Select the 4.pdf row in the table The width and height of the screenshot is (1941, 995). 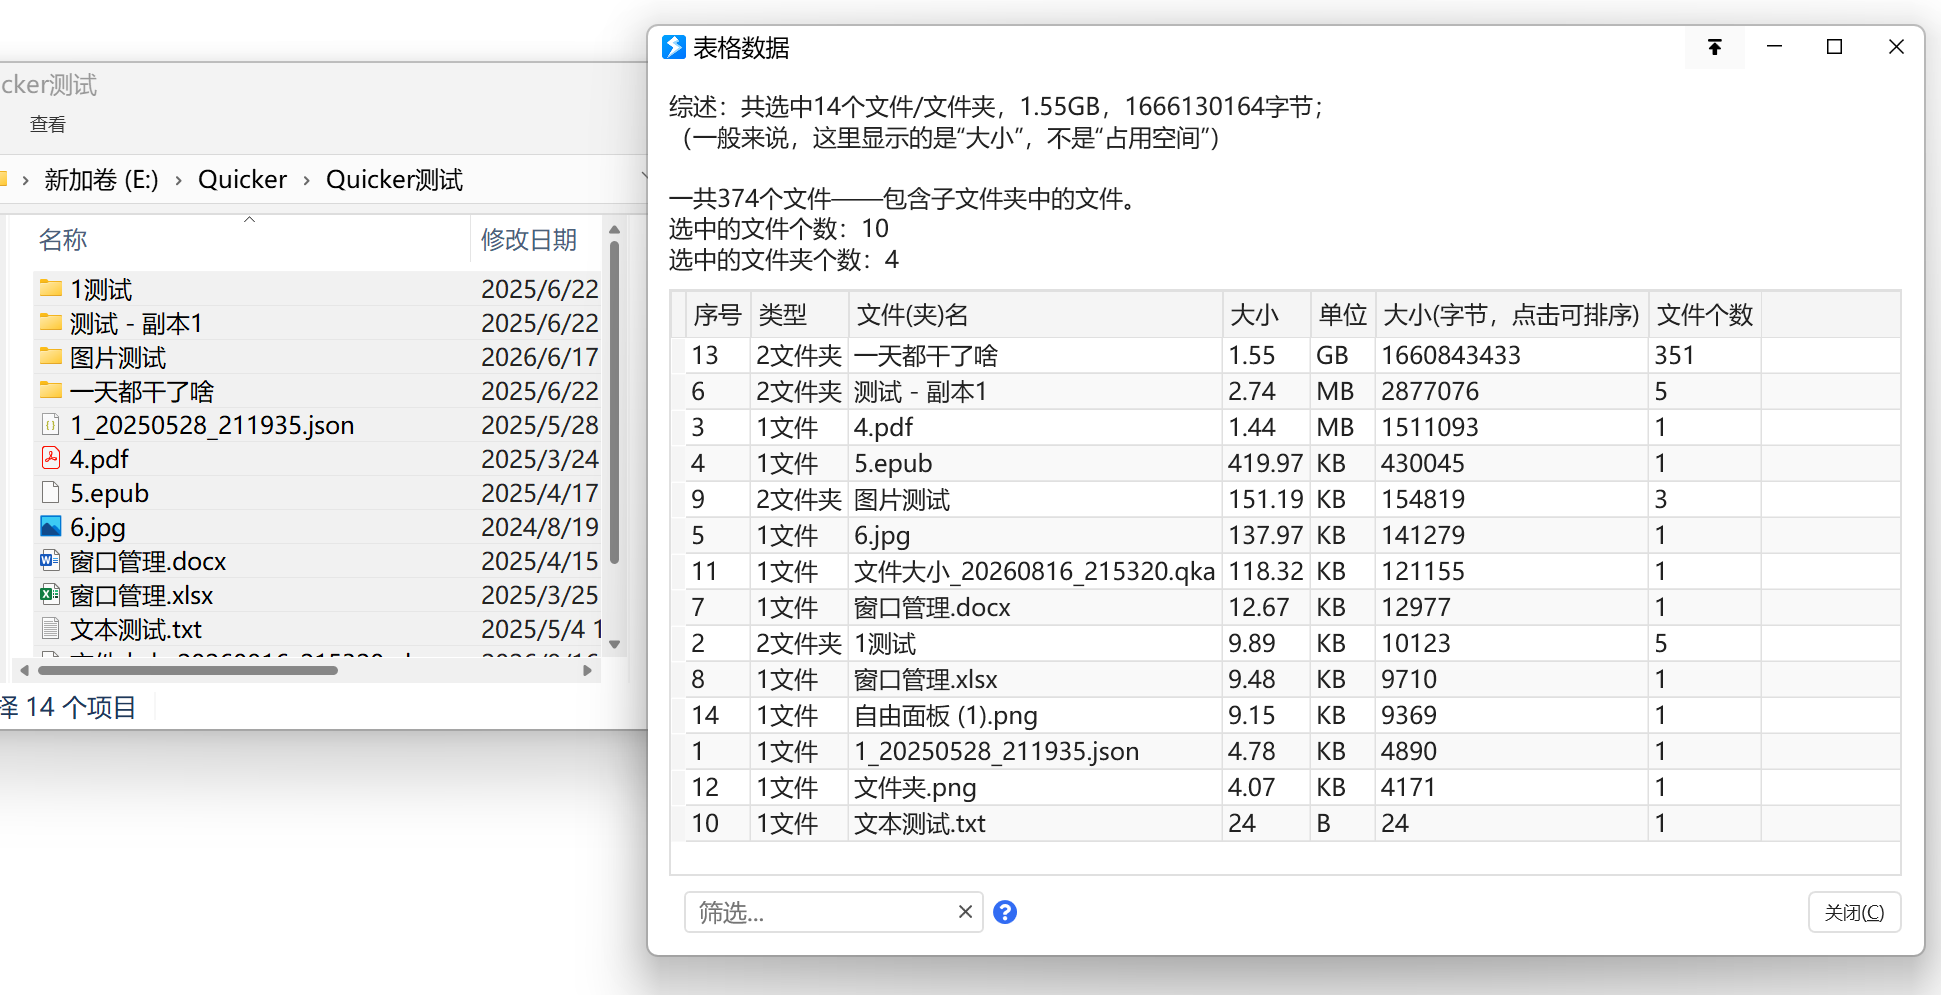tap(1286, 427)
